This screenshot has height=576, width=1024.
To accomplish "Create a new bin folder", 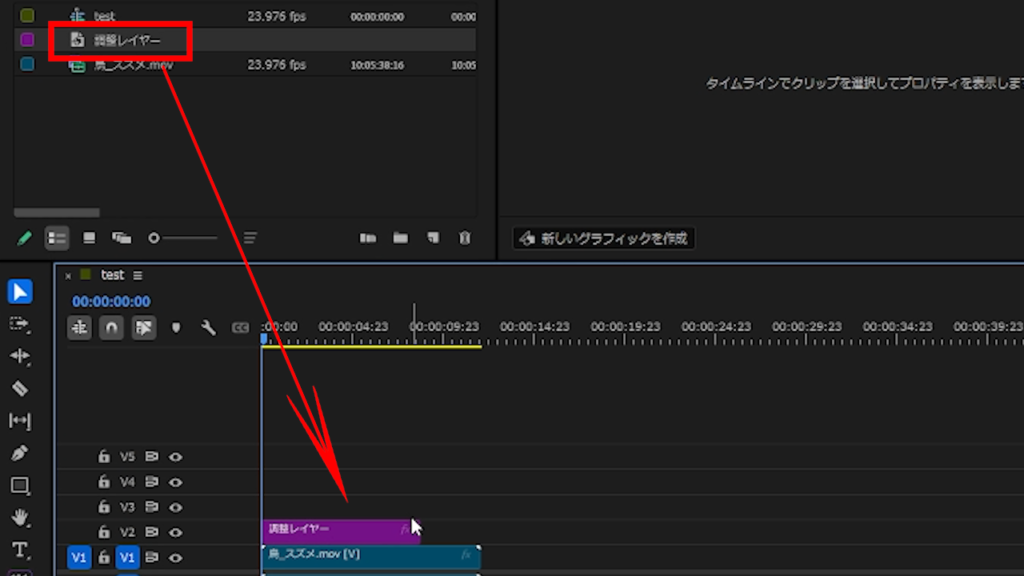I will tap(400, 238).
